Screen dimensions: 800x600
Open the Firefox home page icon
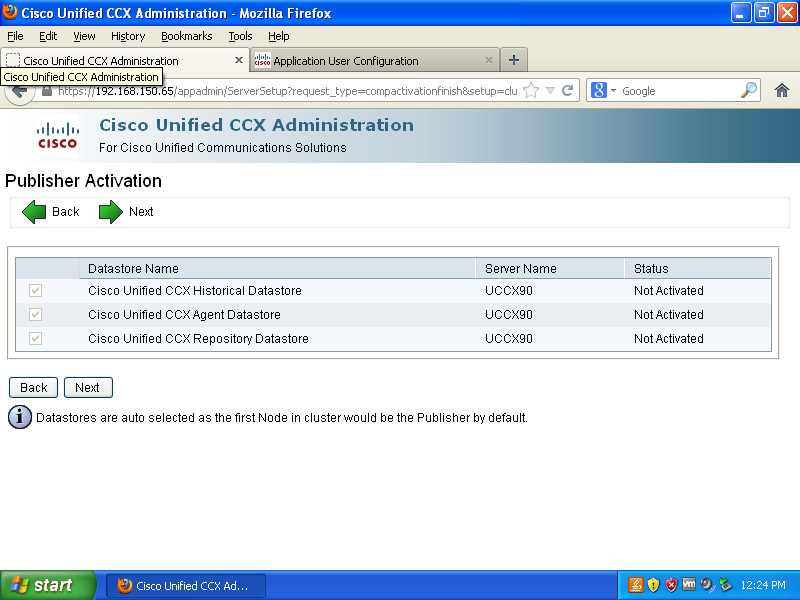click(782, 91)
